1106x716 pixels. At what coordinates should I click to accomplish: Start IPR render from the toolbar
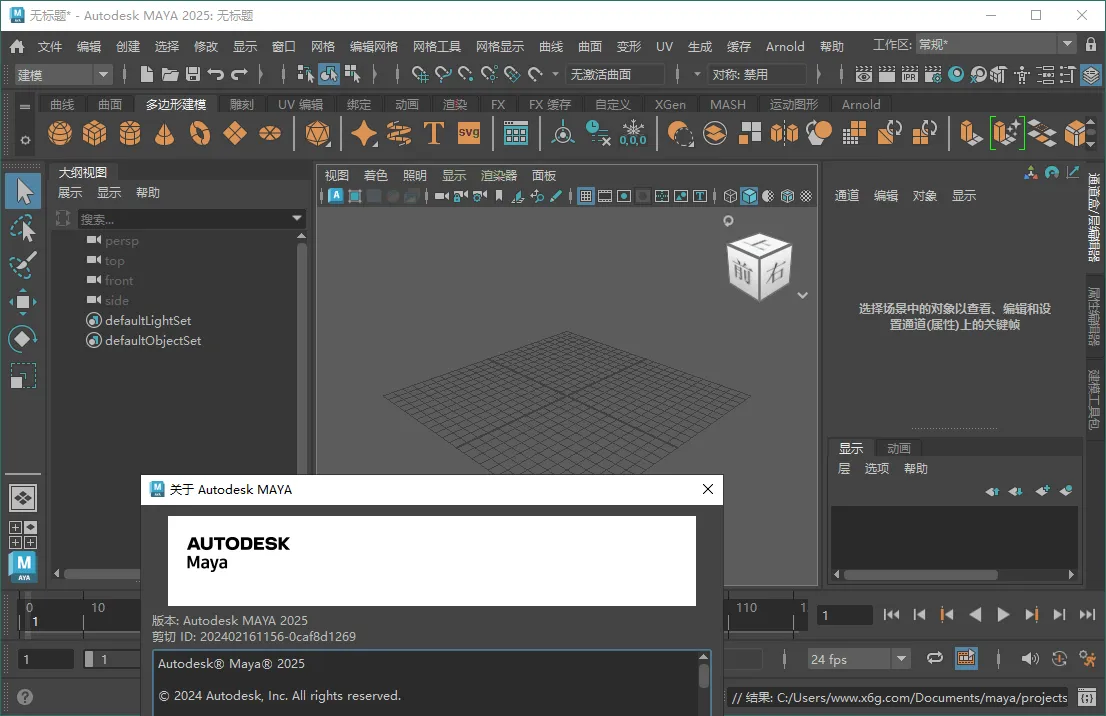909,74
